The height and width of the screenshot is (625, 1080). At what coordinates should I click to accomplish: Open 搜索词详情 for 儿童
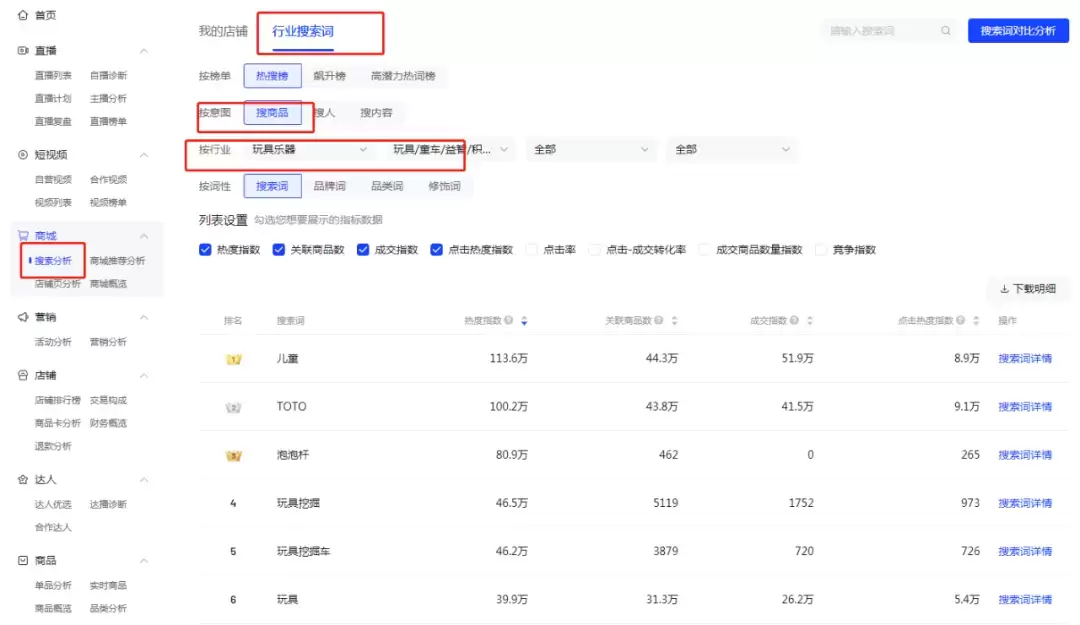1024,359
